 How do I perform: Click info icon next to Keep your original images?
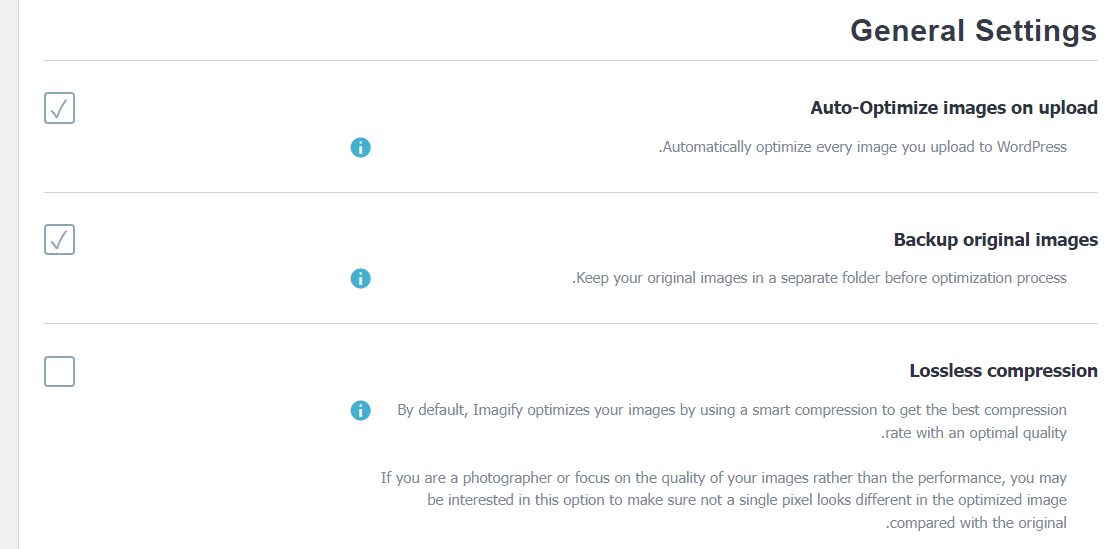[361, 279]
